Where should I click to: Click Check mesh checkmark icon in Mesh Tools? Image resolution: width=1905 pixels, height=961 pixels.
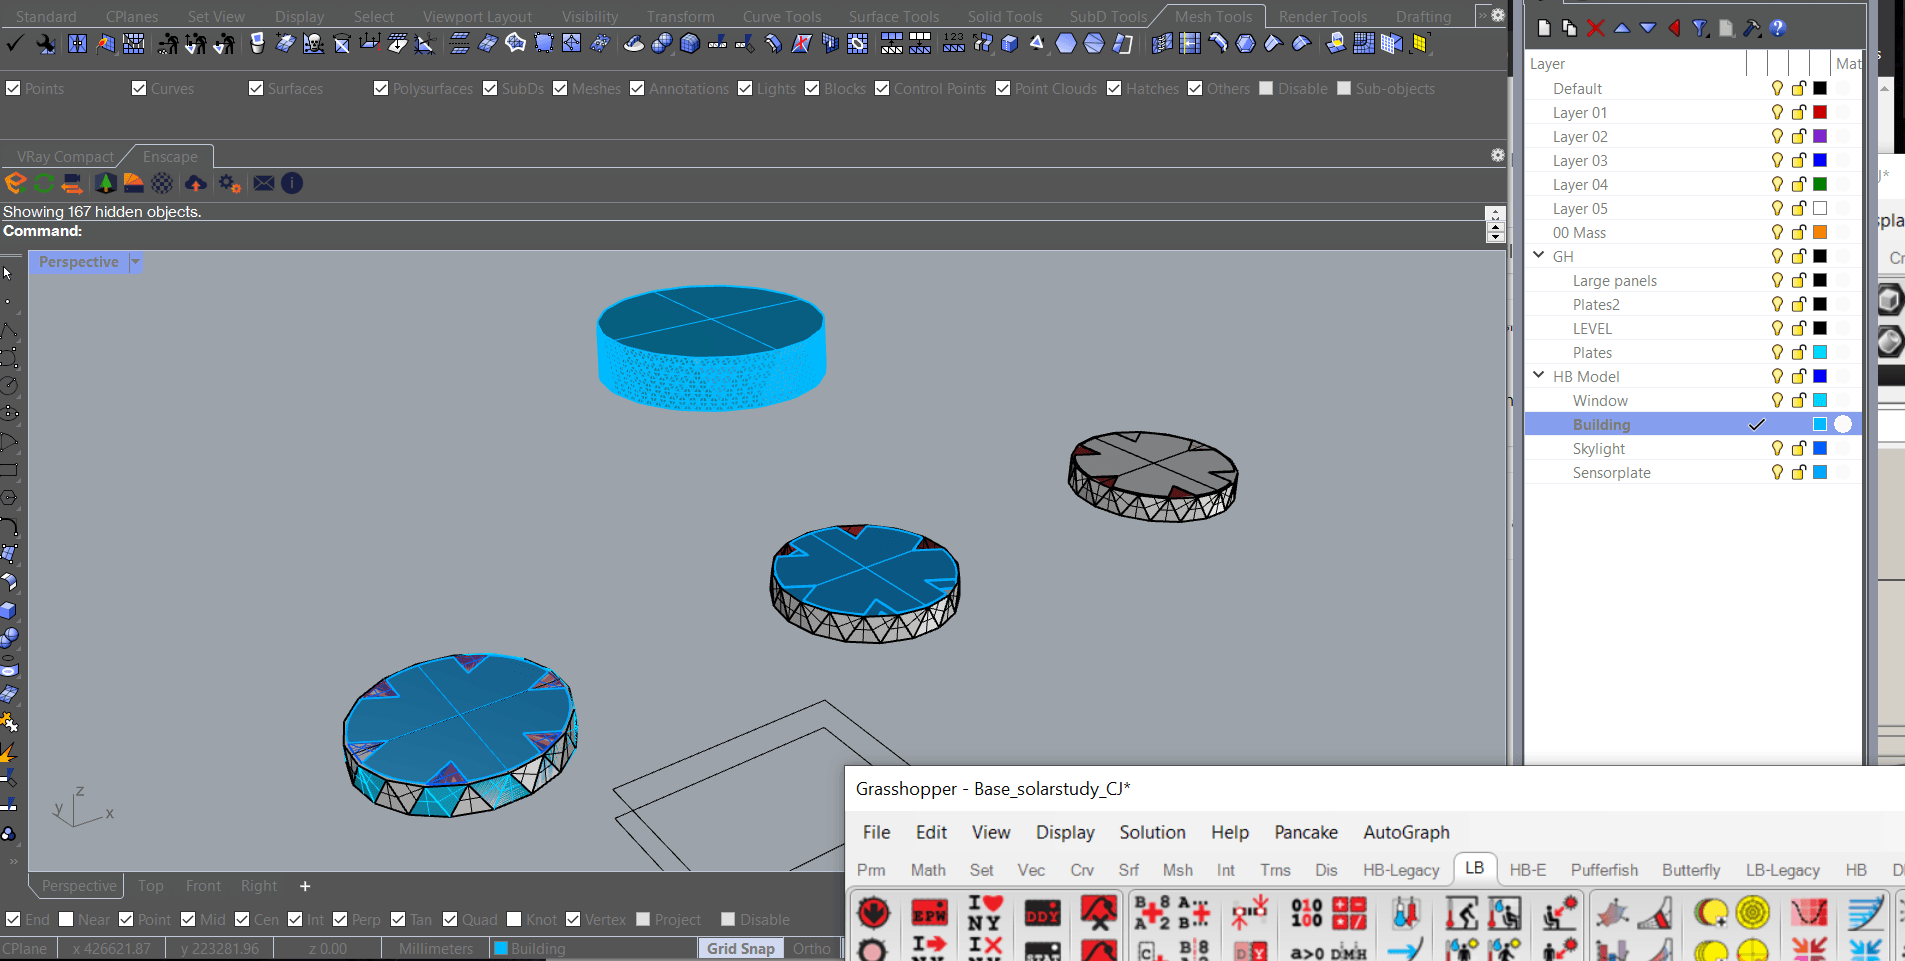[15, 43]
